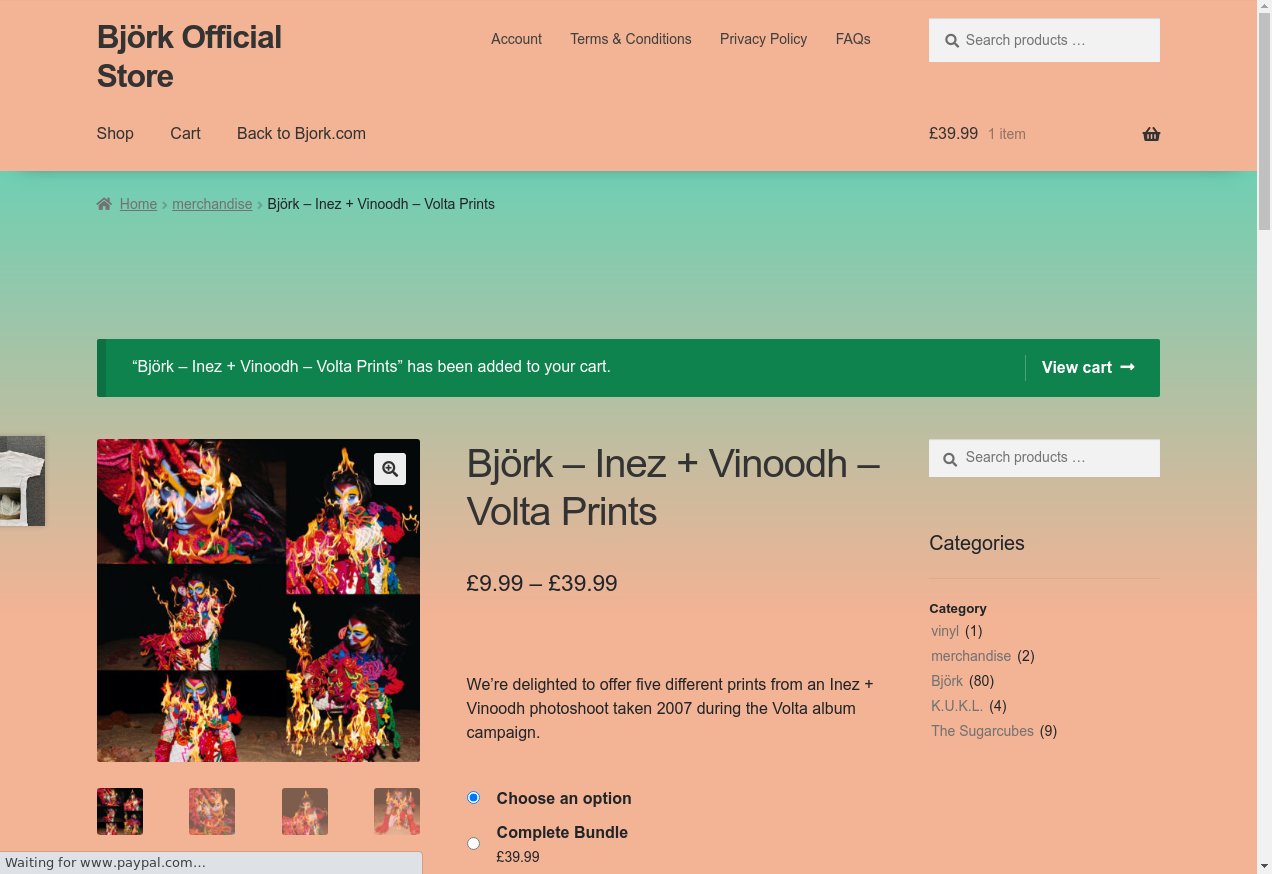Click the page vertical scrollbar
The image size is (1272, 874).
point(1264,437)
